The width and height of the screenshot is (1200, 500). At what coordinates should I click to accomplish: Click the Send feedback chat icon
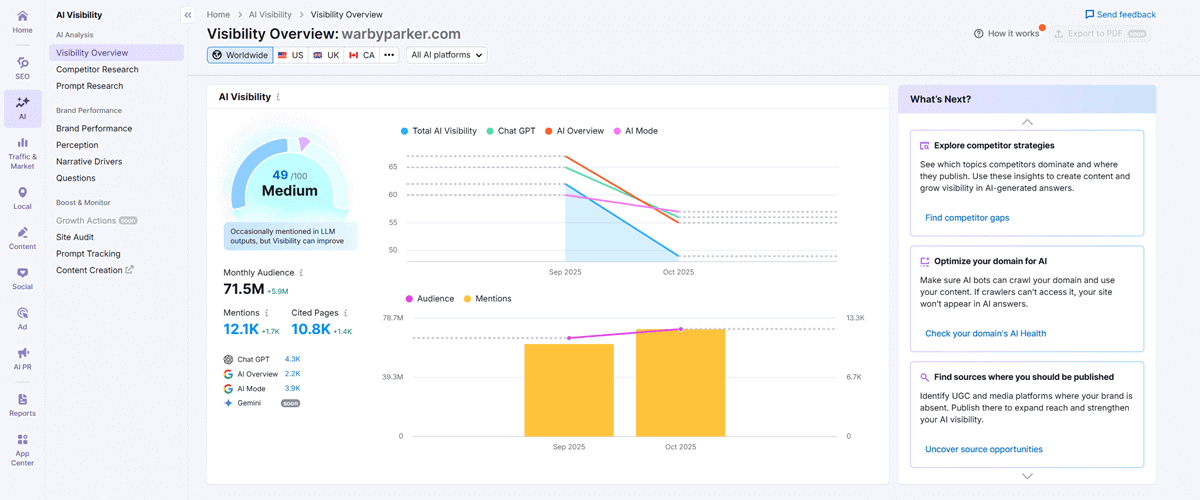point(1090,15)
